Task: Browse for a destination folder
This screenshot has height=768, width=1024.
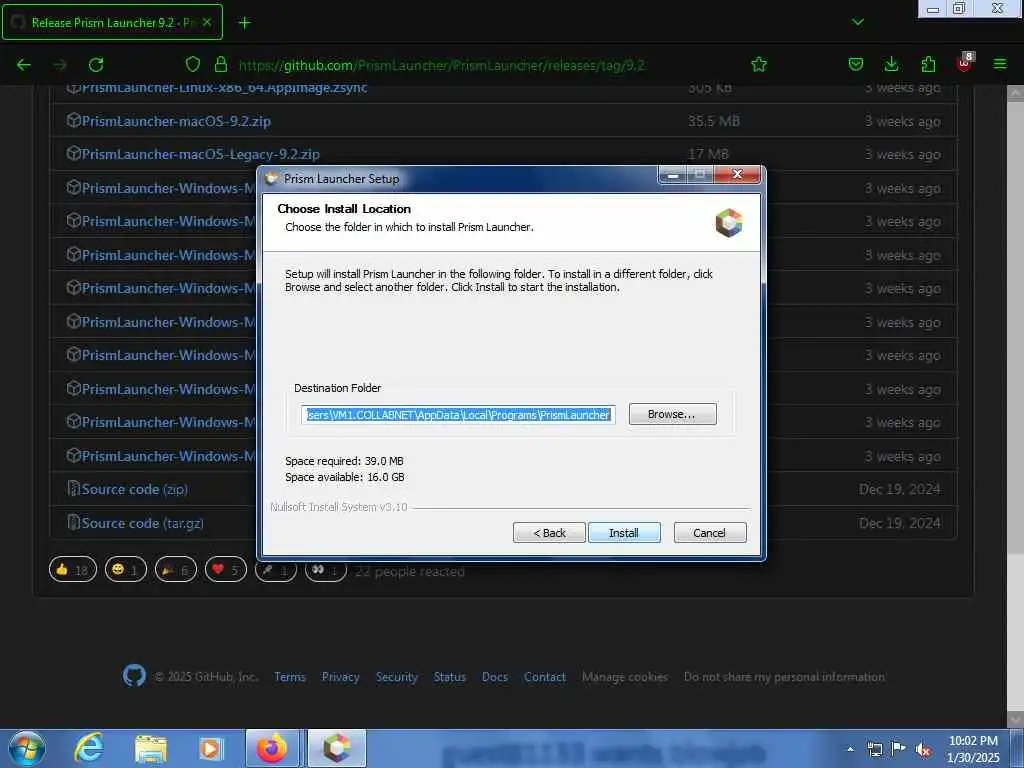Action: [x=672, y=414]
